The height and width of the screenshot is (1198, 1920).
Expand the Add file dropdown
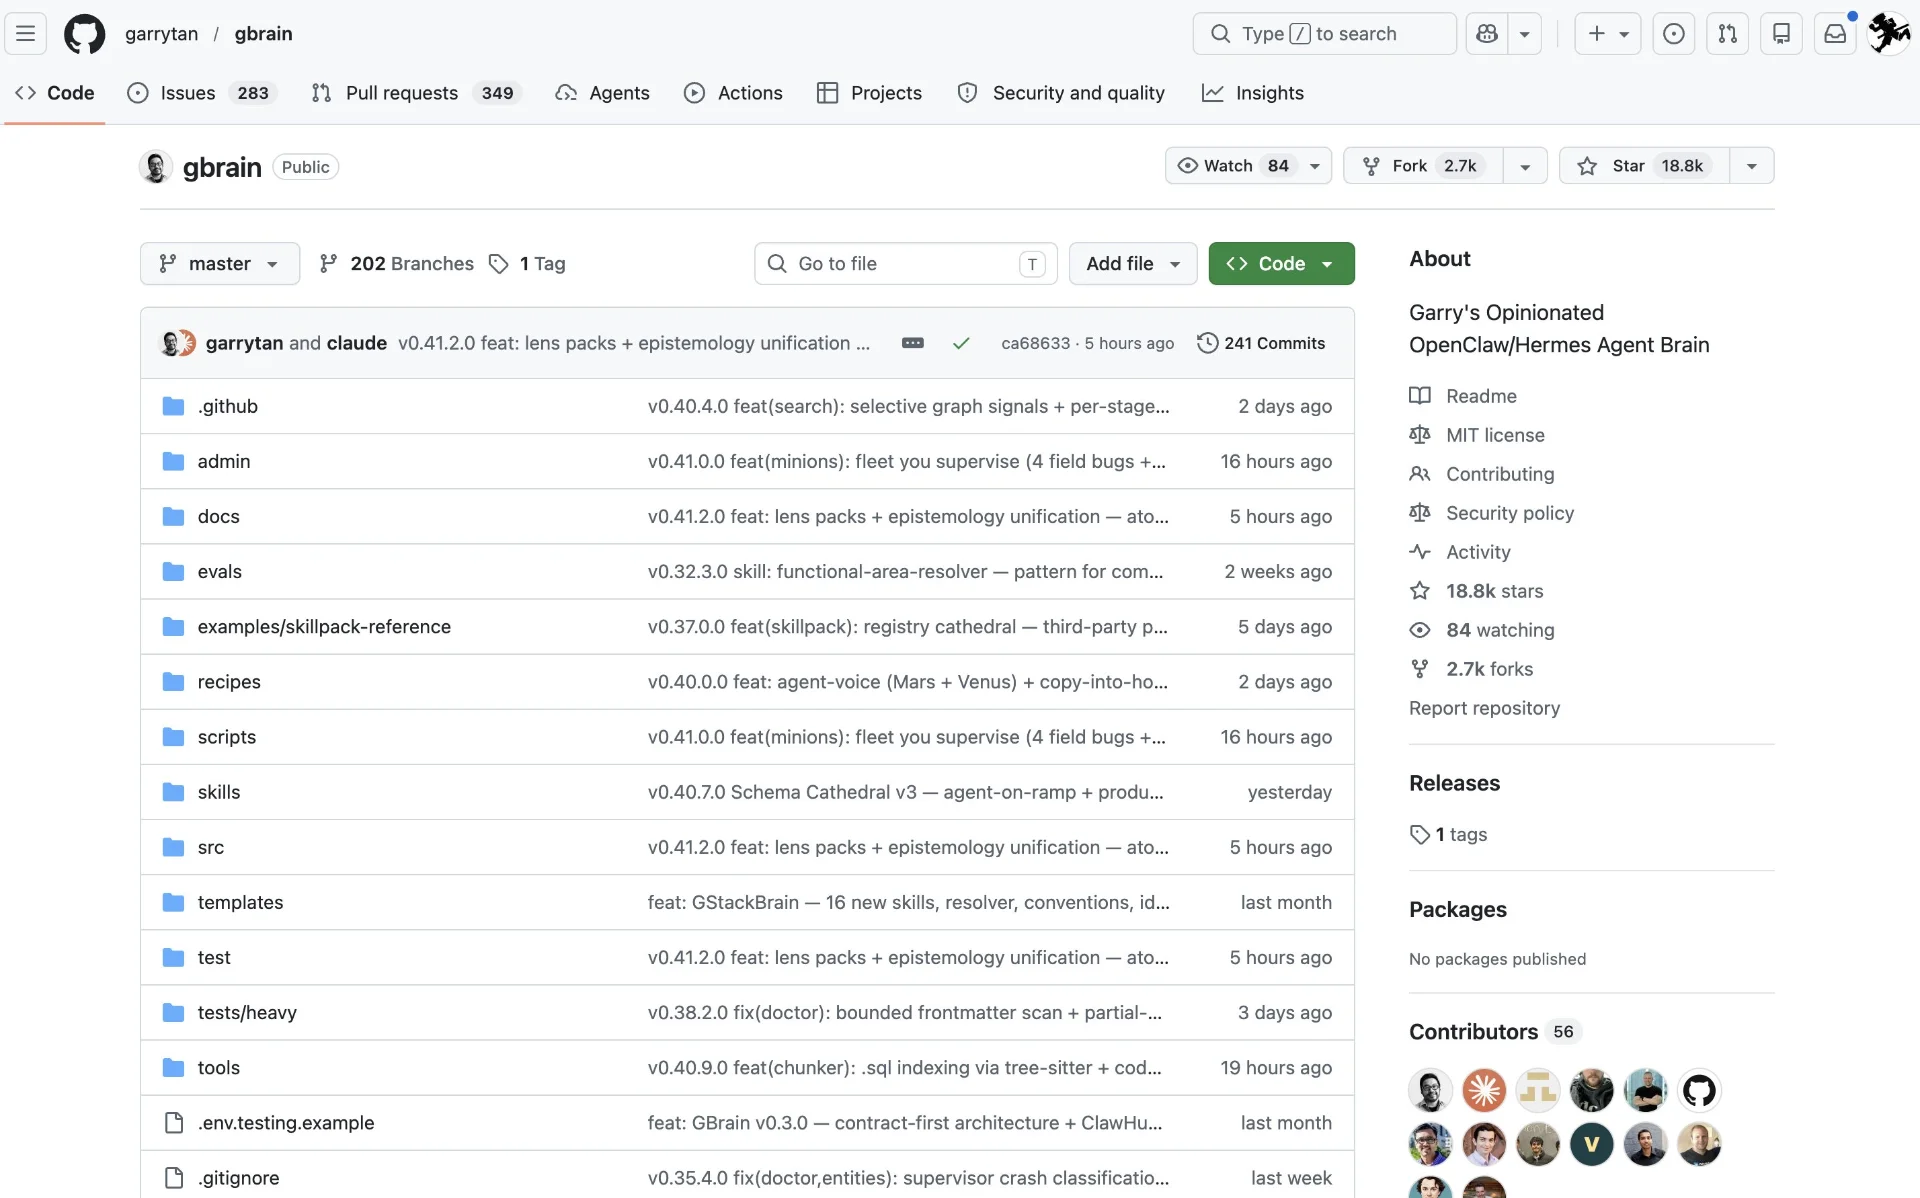1133,263
